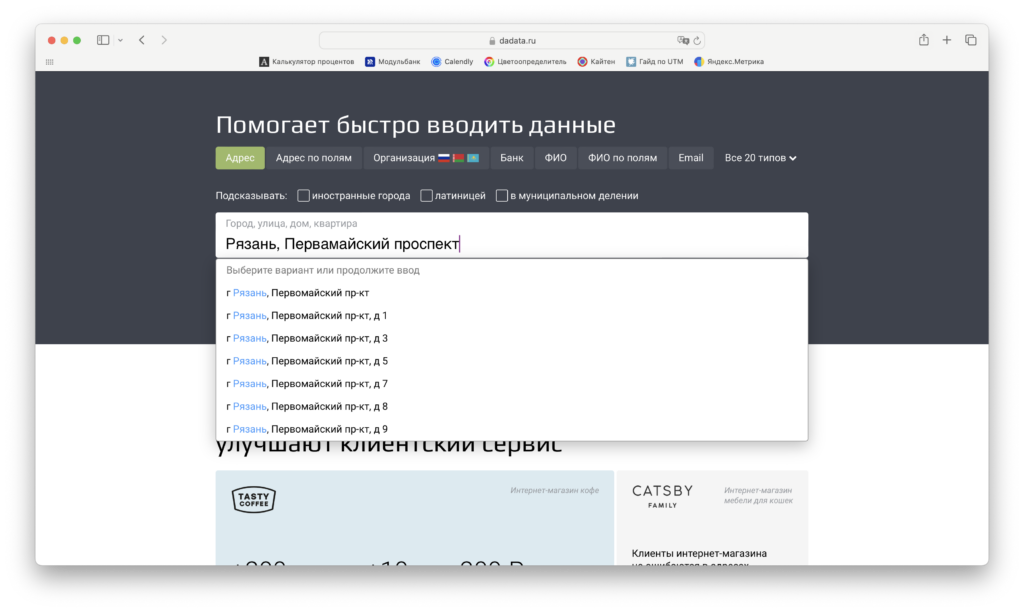The height and width of the screenshot is (612, 1024).
Task: Add a new tab with the plus icon
Action: 946,40
